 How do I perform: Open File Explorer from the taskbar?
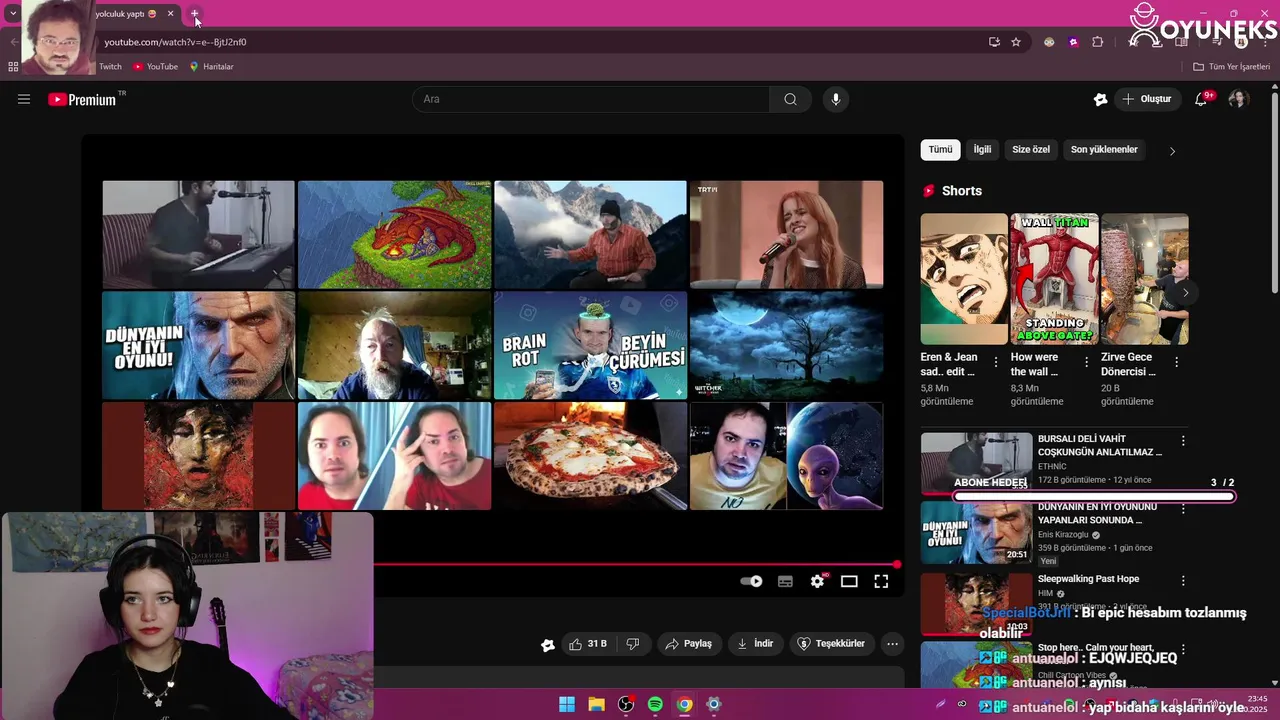tap(596, 704)
